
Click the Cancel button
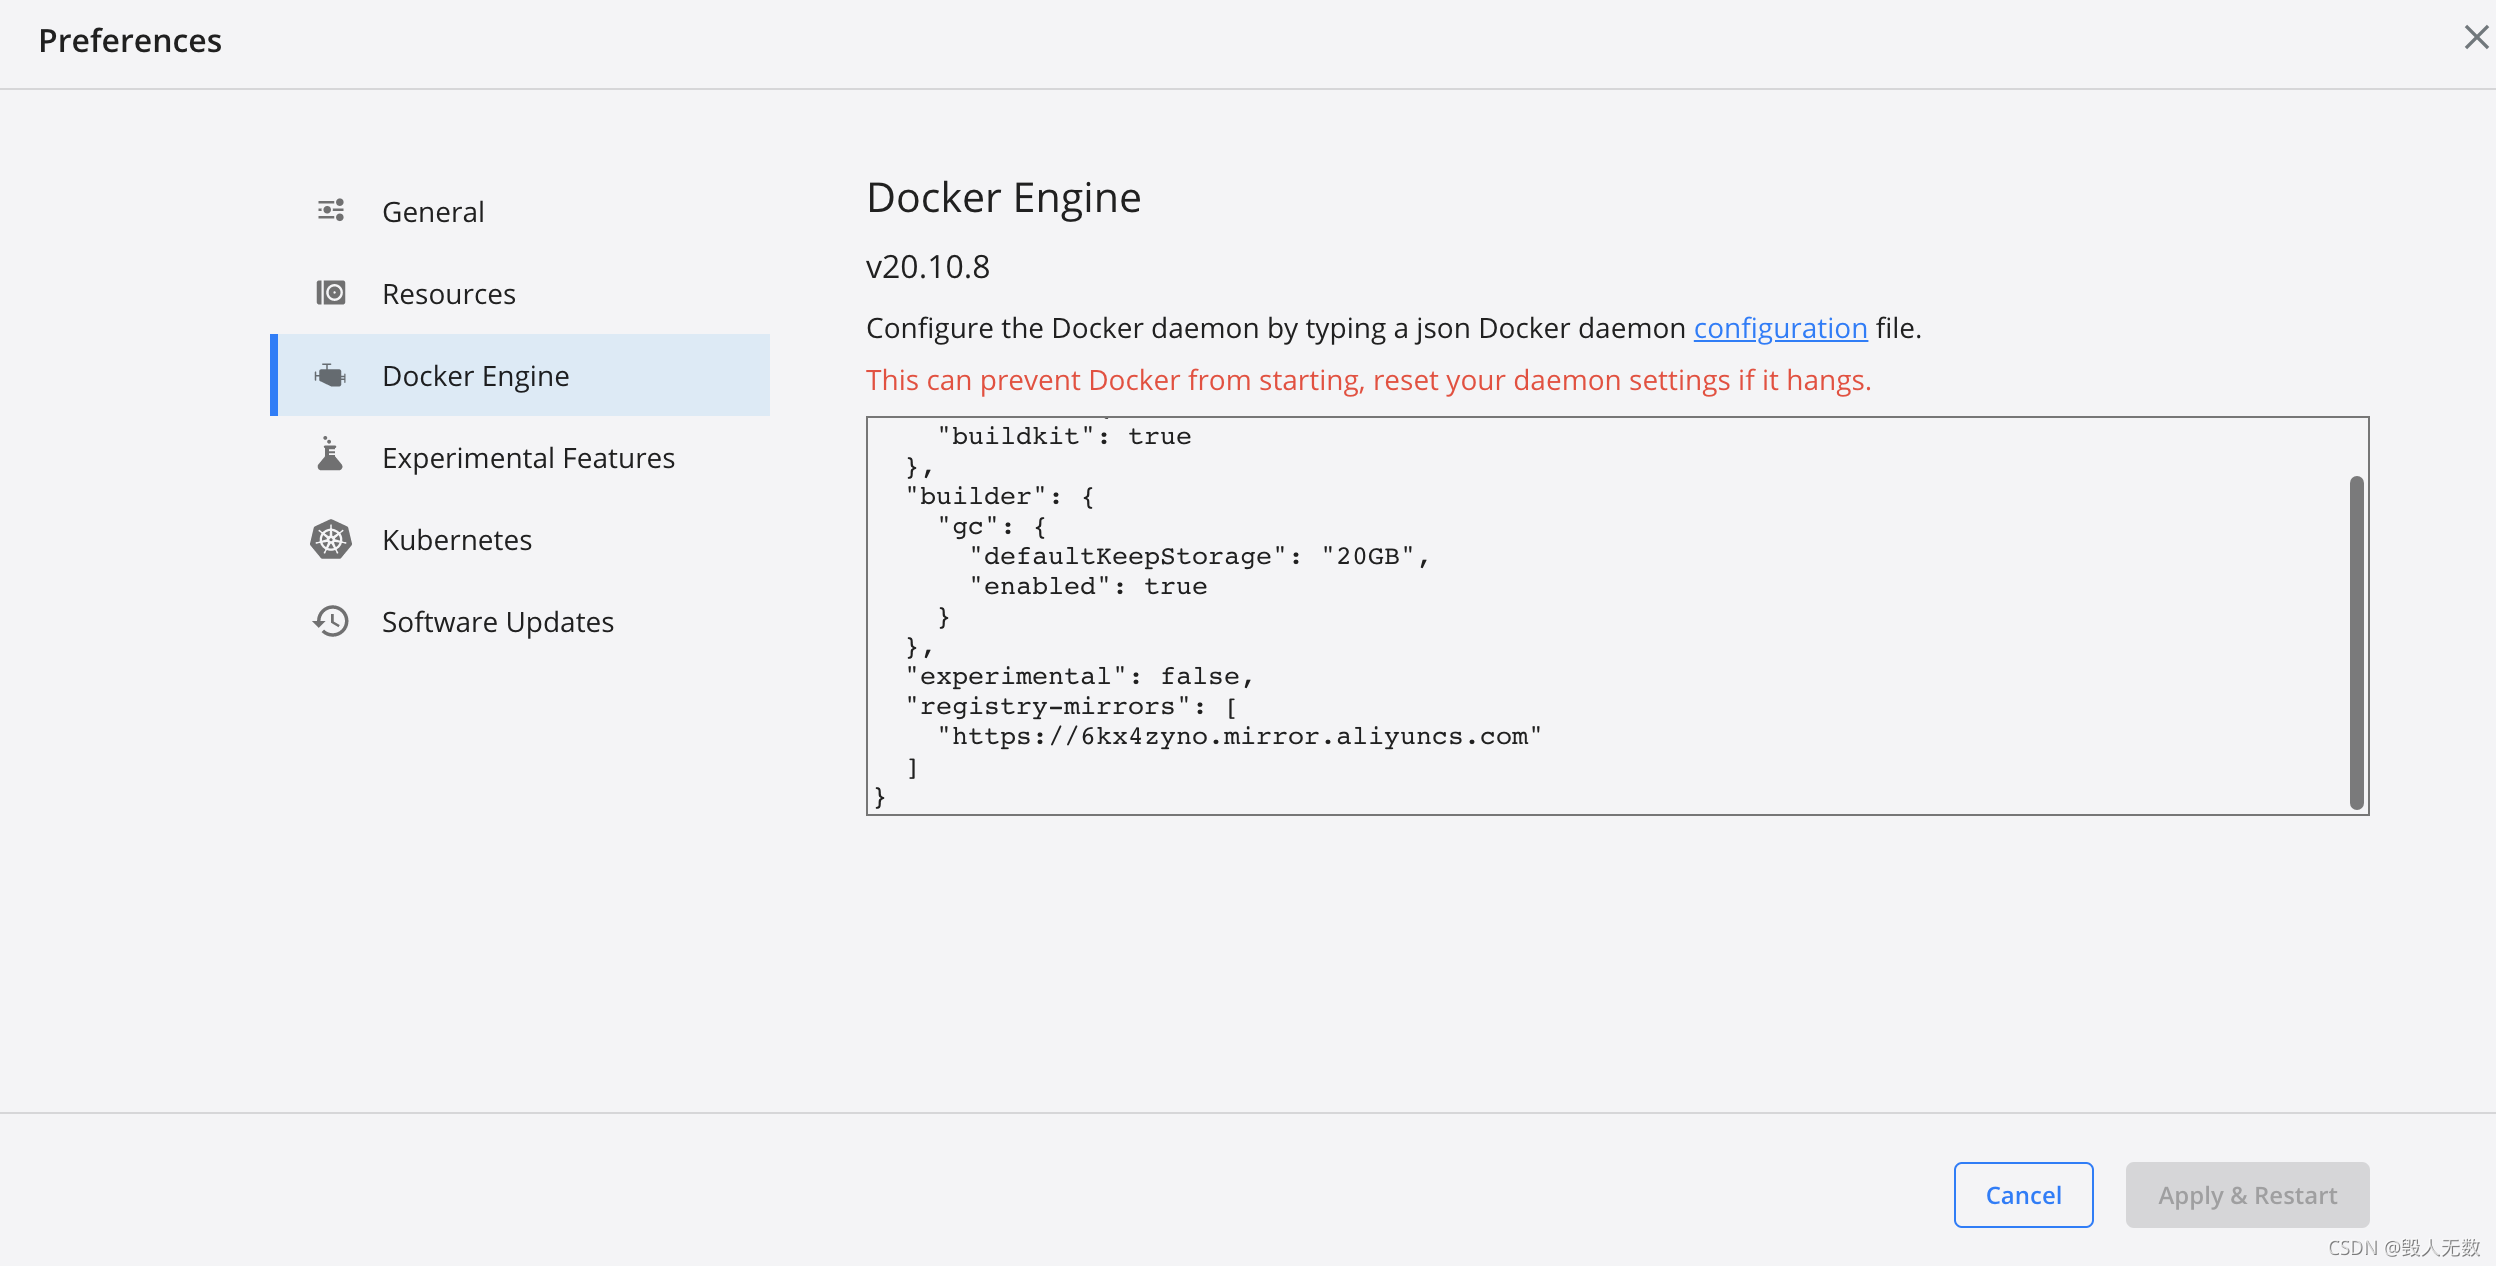[2021, 1195]
